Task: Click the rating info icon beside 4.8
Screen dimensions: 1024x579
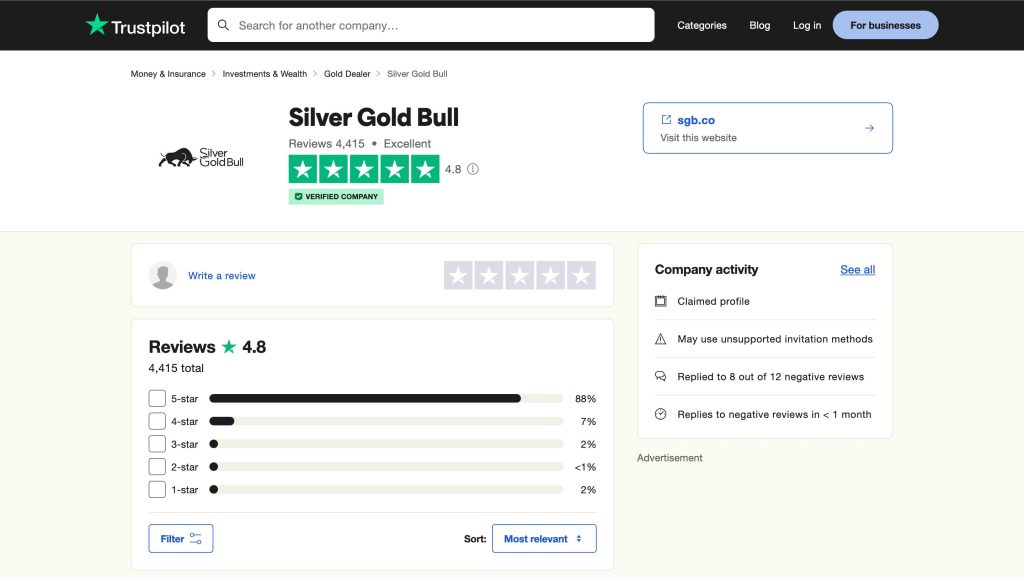Action: click(473, 169)
